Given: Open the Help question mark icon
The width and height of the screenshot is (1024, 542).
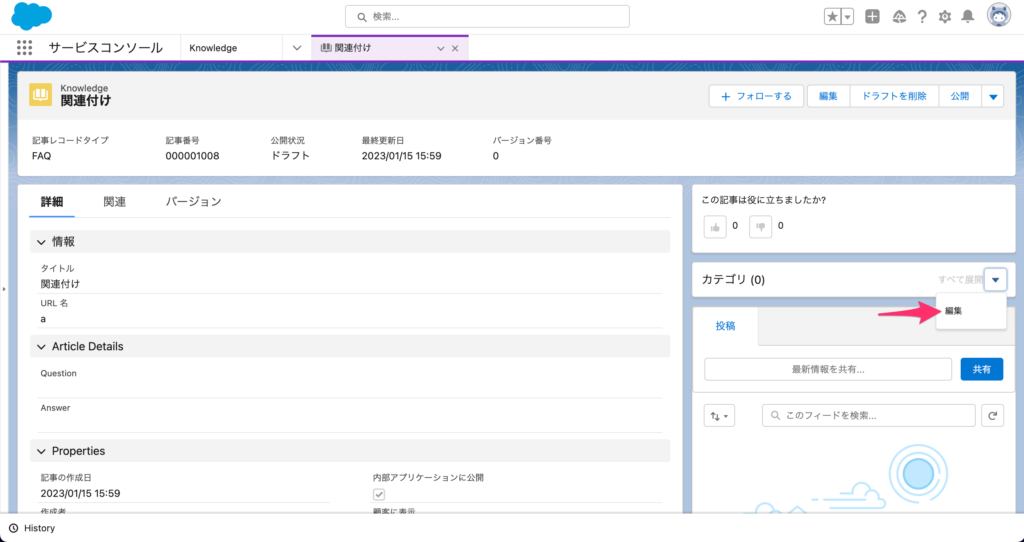Looking at the screenshot, I should [x=922, y=17].
